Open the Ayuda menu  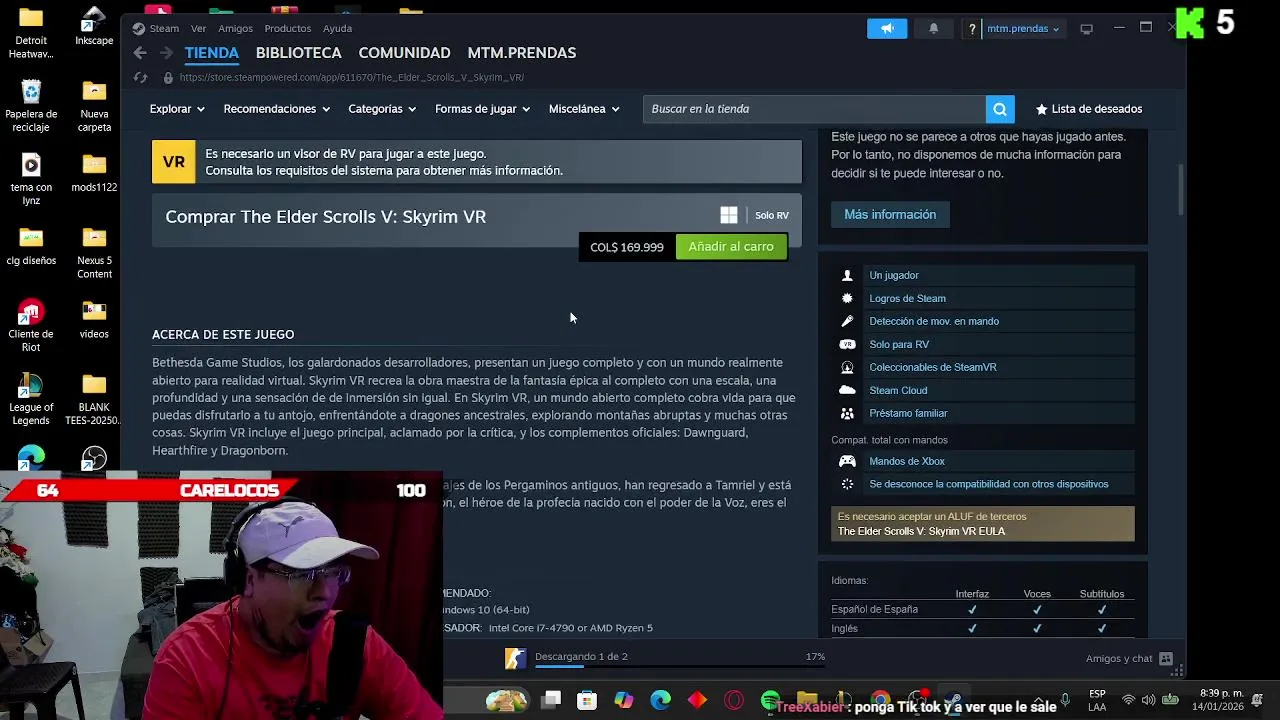[x=337, y=29]
